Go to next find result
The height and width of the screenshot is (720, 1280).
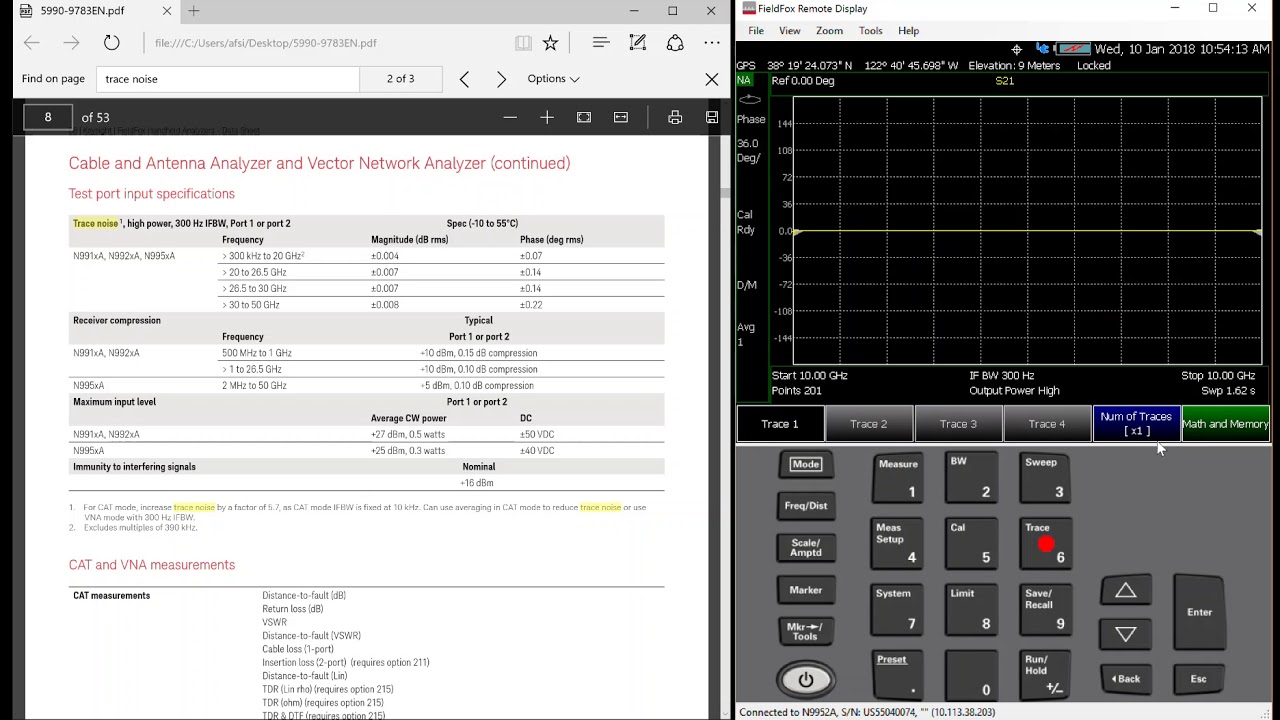[x=501, y=79]
